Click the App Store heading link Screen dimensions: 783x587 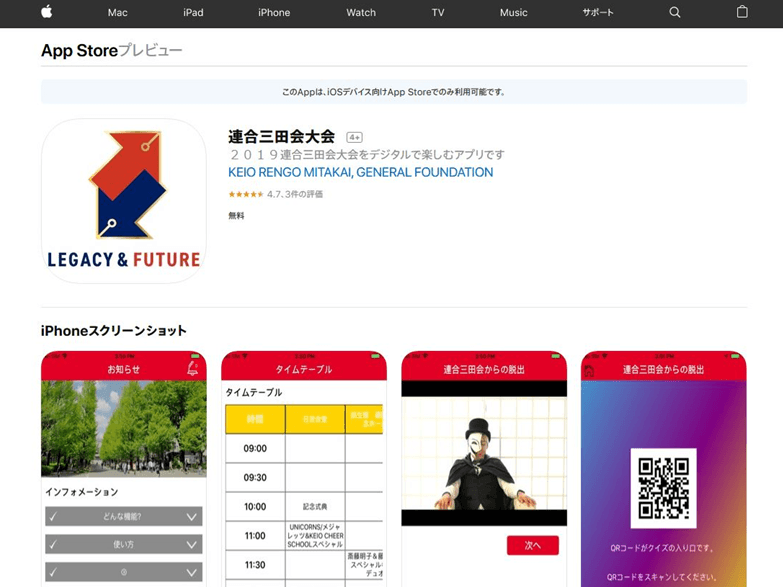pyautogui.click(x=79, y=50)
